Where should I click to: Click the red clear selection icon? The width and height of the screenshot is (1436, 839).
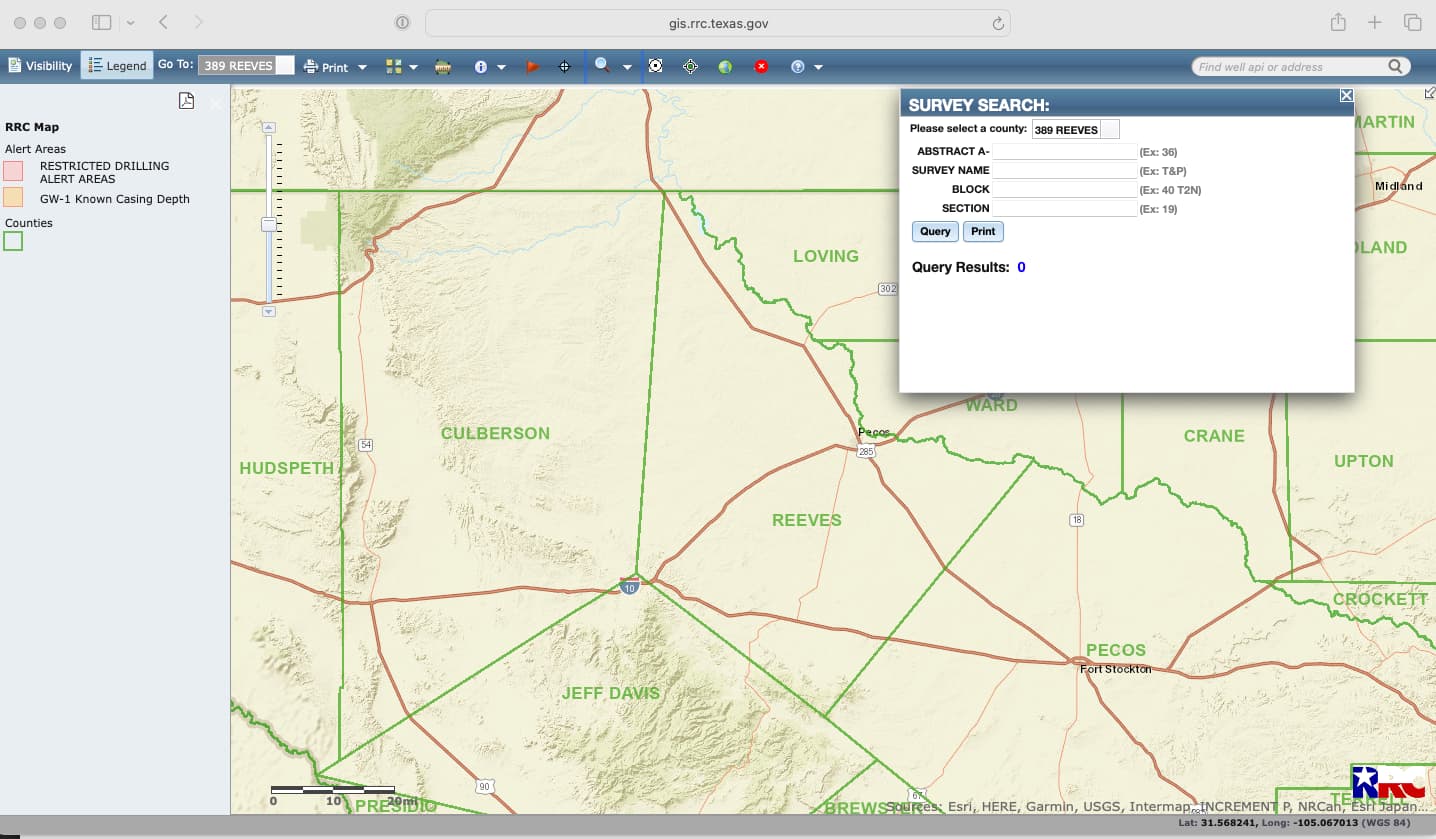(x=761, y=67)
